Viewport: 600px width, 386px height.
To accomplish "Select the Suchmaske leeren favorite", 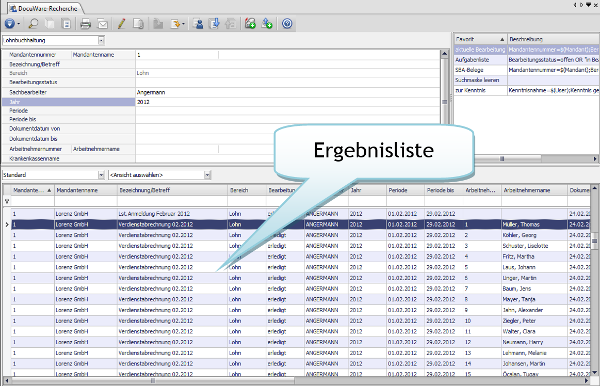I will click(x=527, y=80).
